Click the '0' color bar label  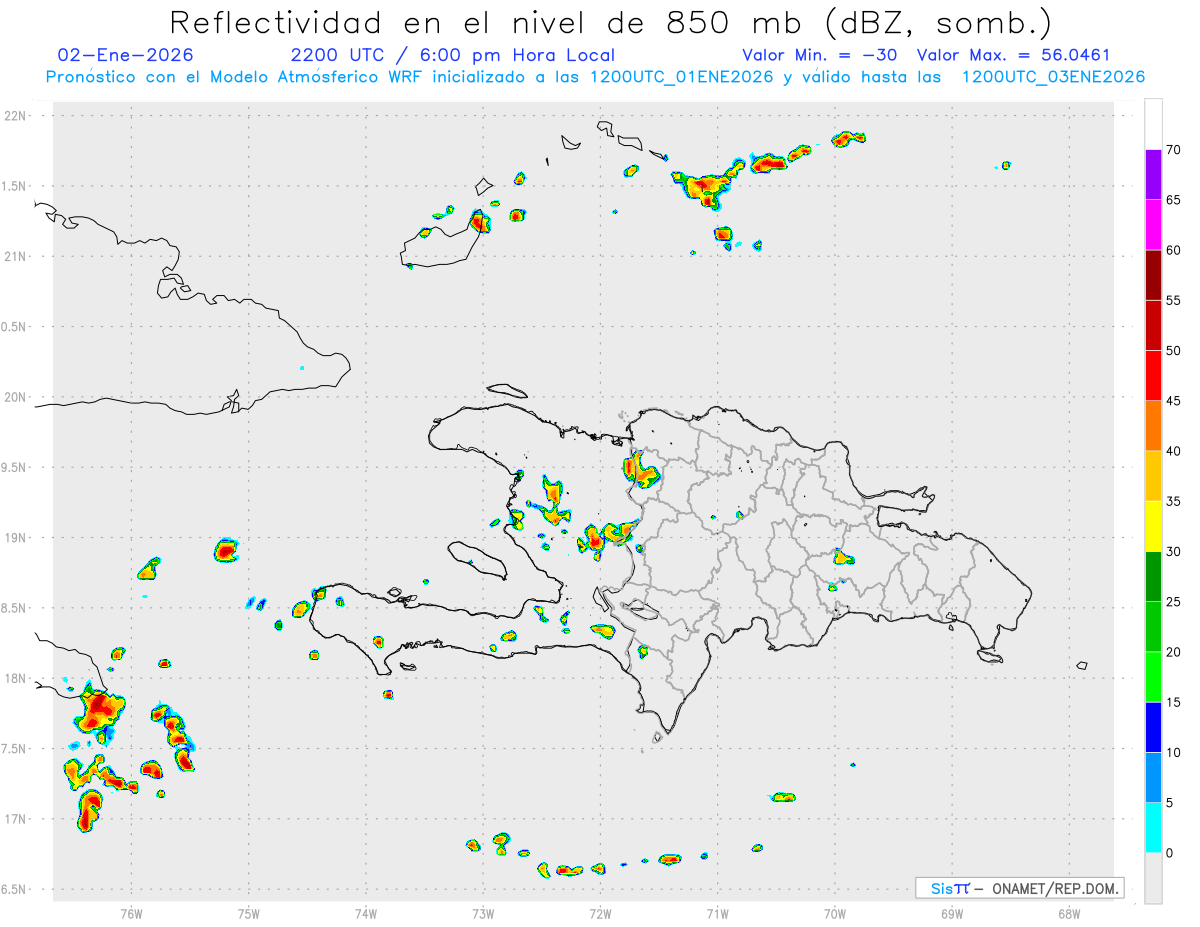(x=1170, y=853)
